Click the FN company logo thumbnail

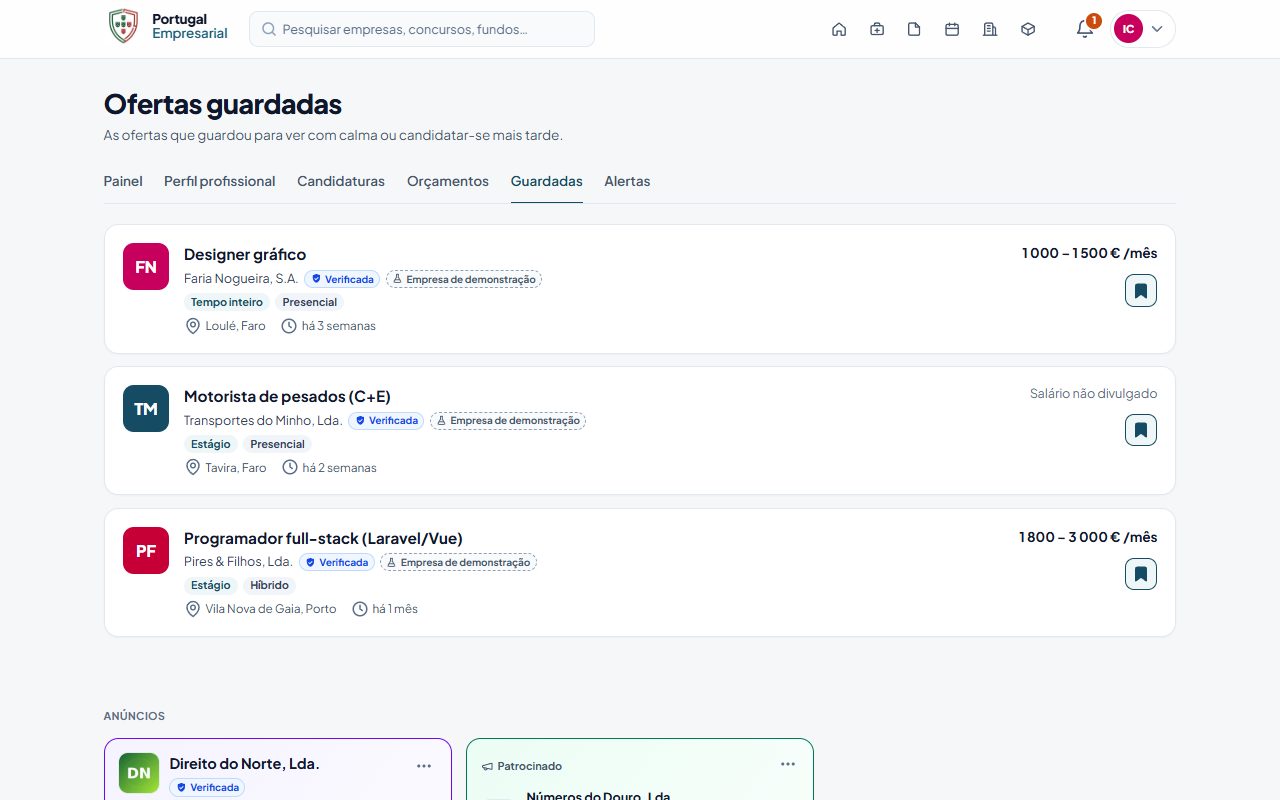pos(146,267)
